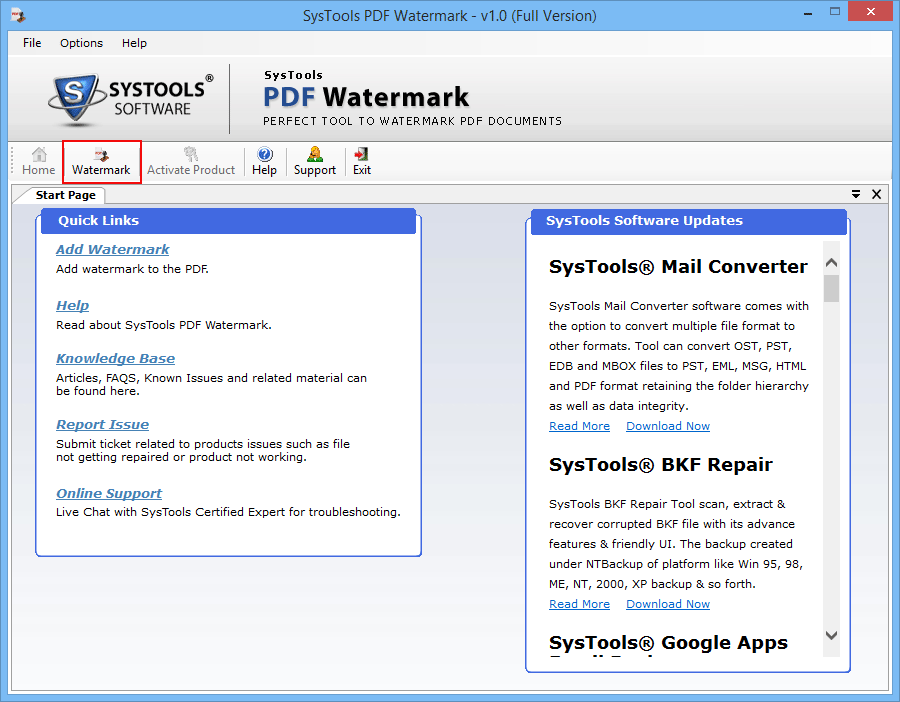Click the Support toolbar icon
Image resolution: width=900 pixels, height=702 pixels.
click(x=315, y=162)
